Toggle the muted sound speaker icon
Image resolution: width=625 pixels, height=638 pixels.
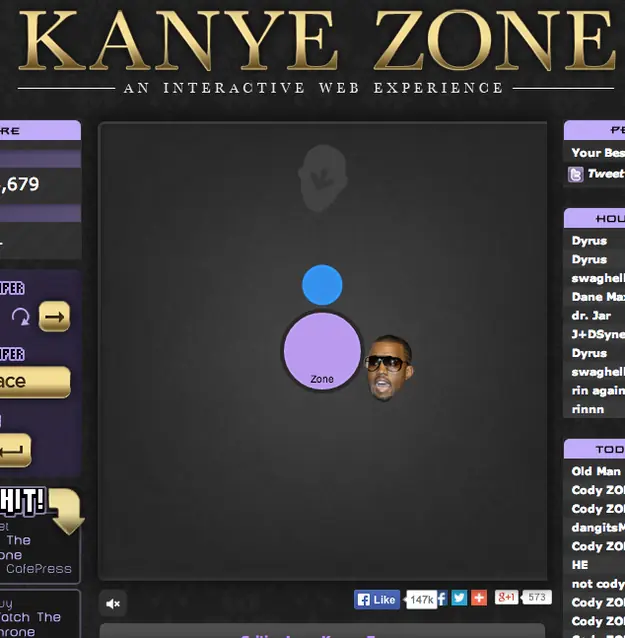113,603
